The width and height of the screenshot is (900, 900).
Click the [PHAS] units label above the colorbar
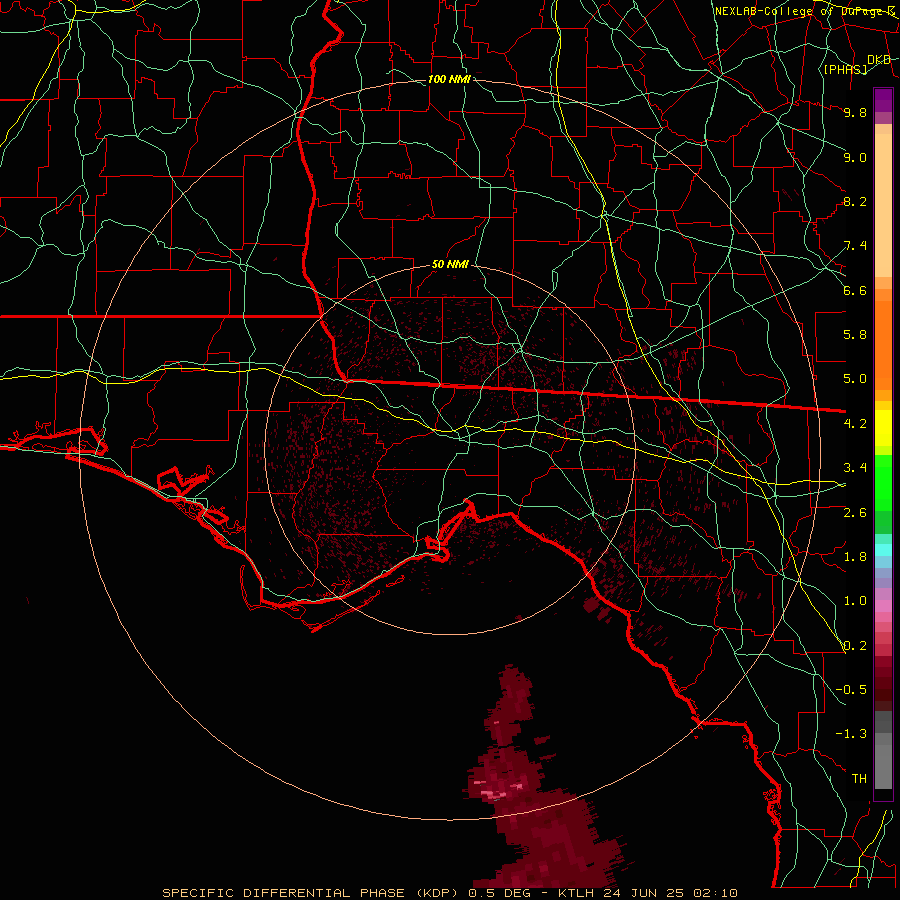coord(845,69)
